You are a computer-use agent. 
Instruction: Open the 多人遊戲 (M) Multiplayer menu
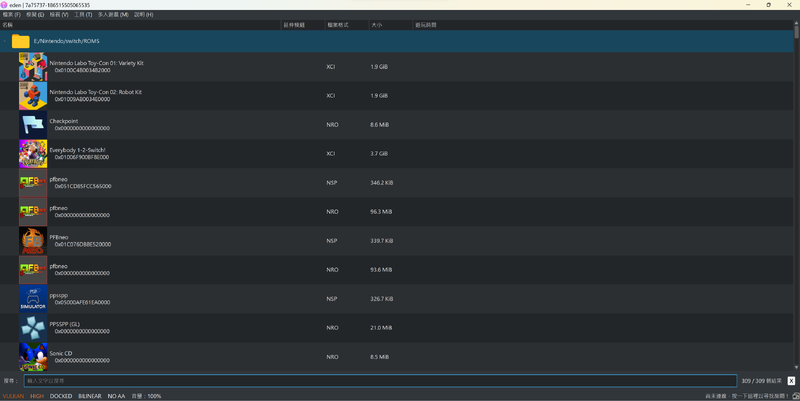tap(113, 15)
